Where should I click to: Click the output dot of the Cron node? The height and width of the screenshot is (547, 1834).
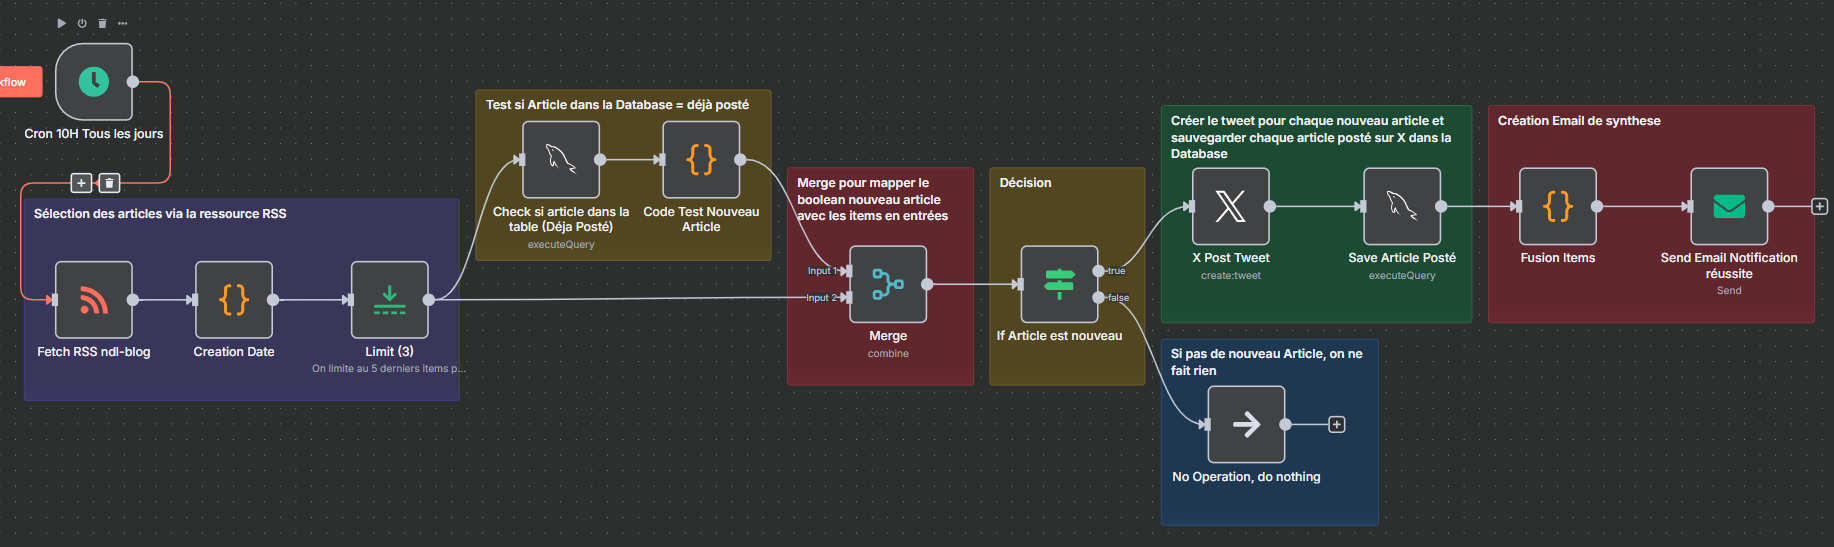pyautogui.click(x=133, y=82)
